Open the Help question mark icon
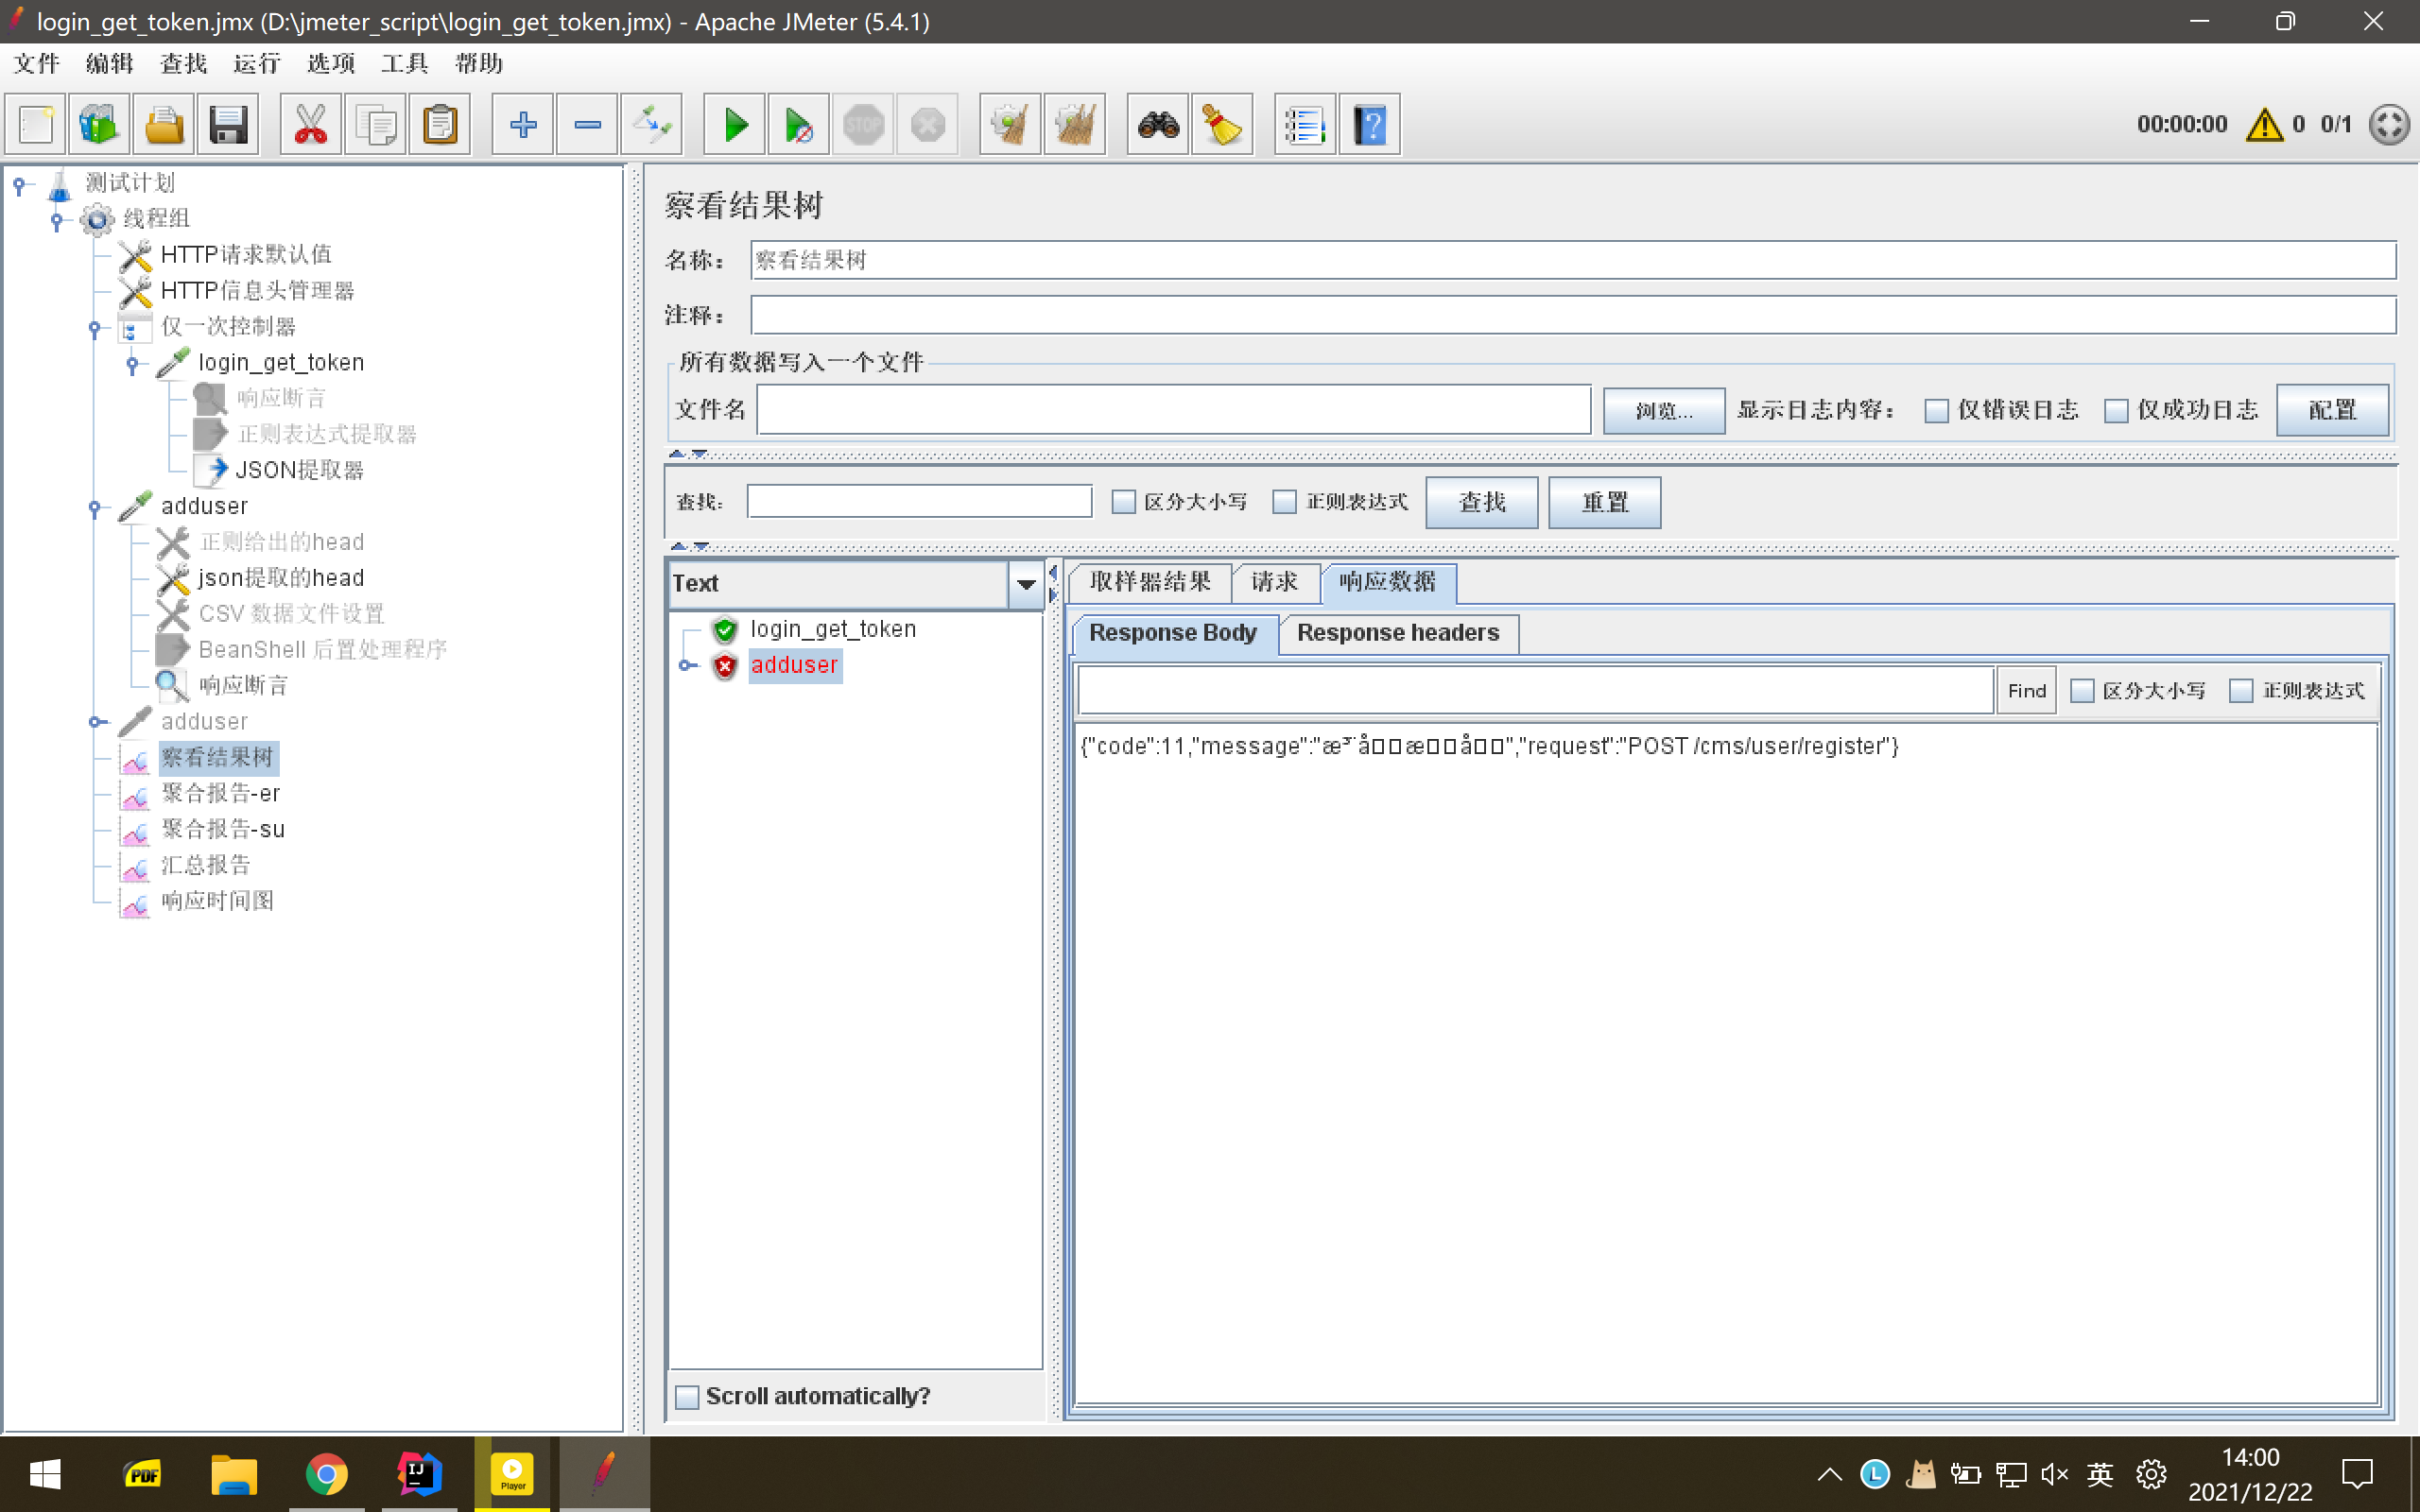This screenshot has height=1512, width=2420. click(x=1369, y=125)
